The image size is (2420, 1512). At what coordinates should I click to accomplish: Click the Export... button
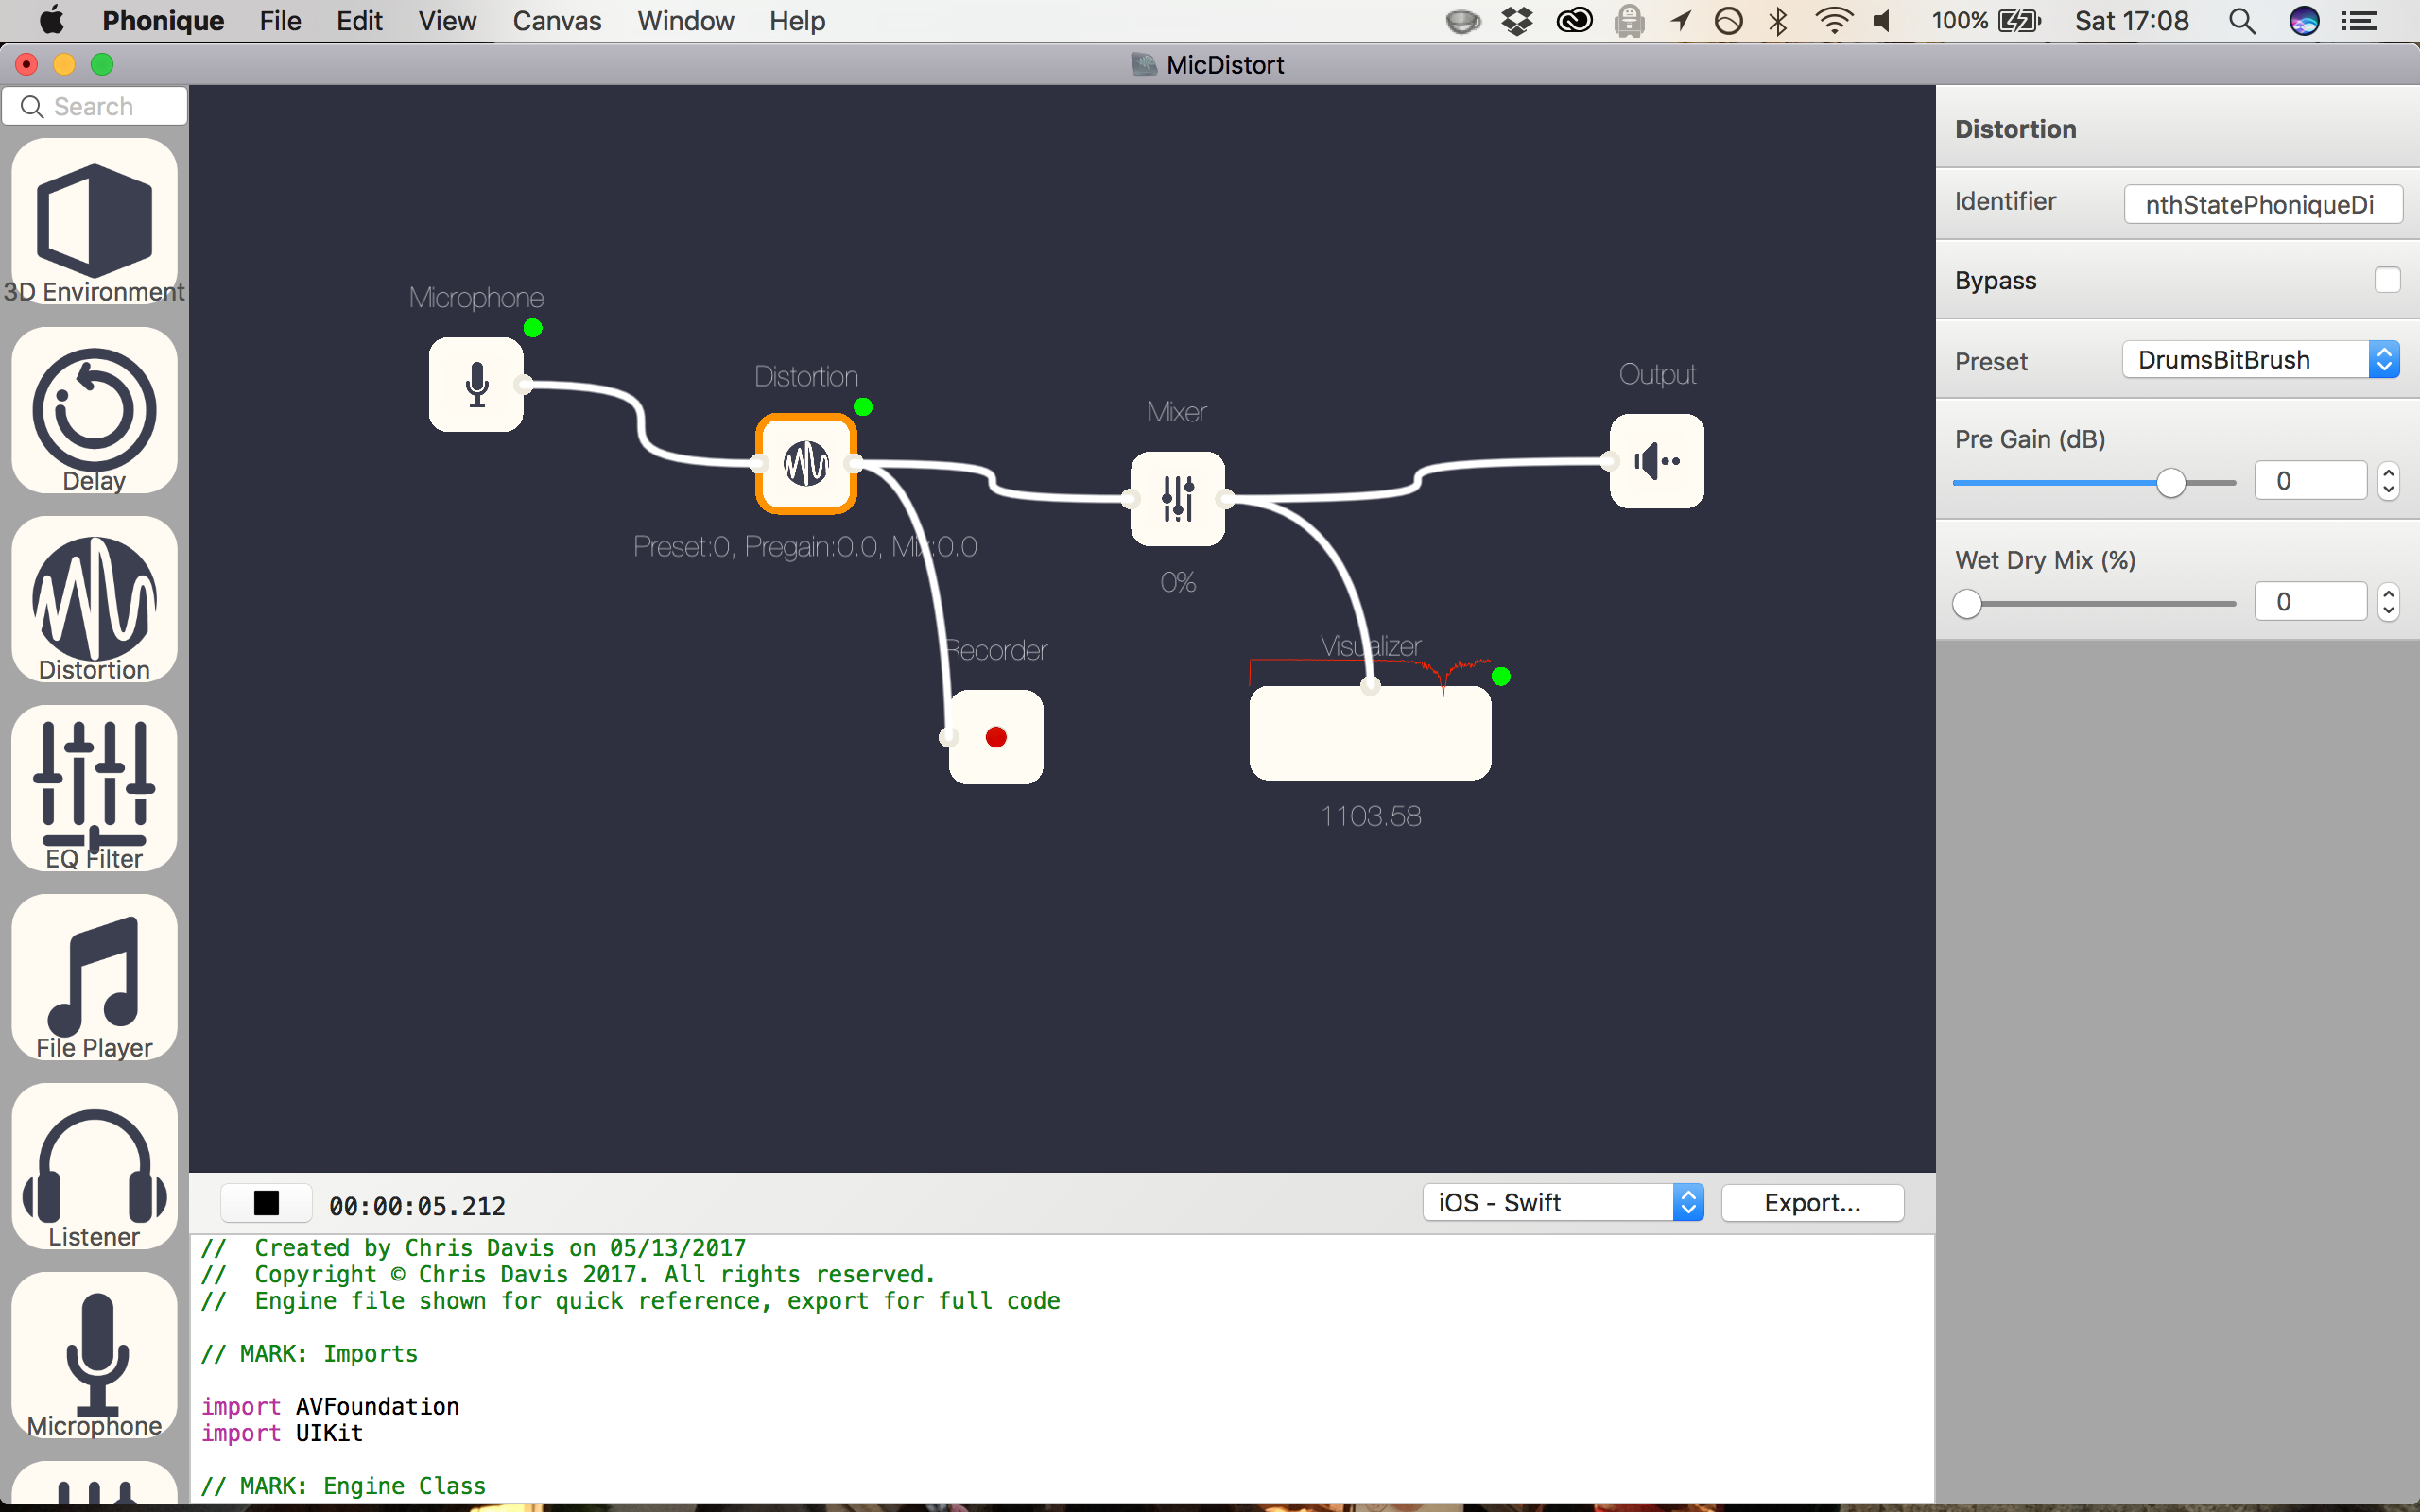coord(1811,1203)
